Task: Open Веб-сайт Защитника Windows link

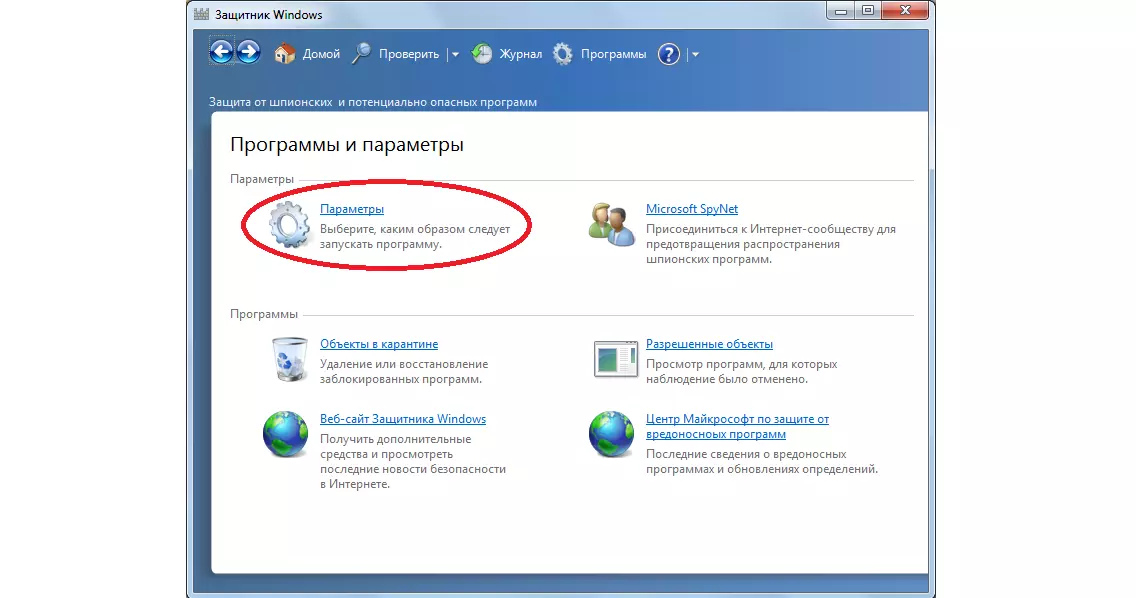Action: pyautogui.click(x=402, y=419)
